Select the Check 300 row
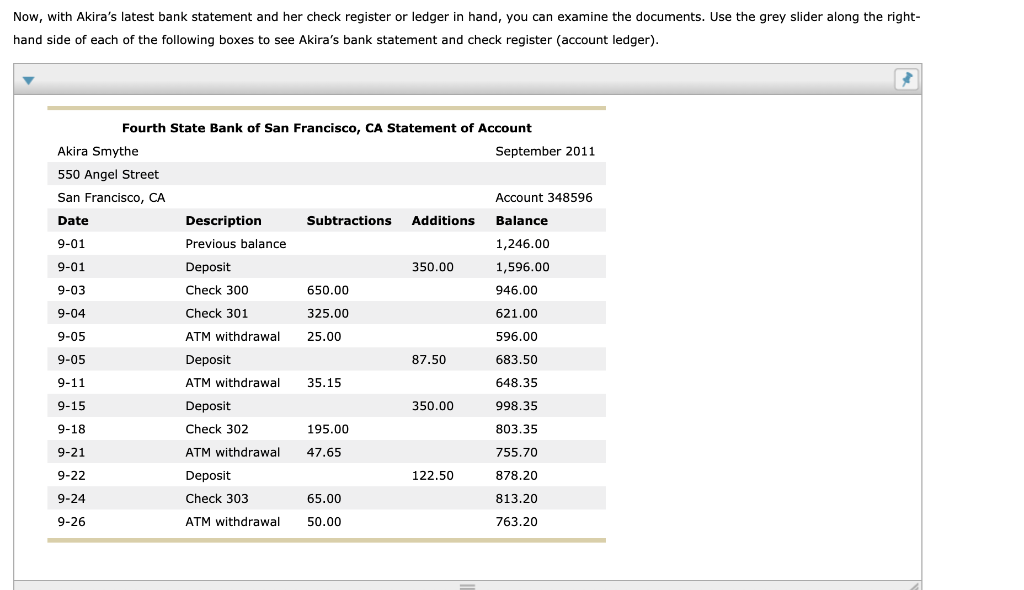Screen dimensions: 1024x590 point(216,289)
